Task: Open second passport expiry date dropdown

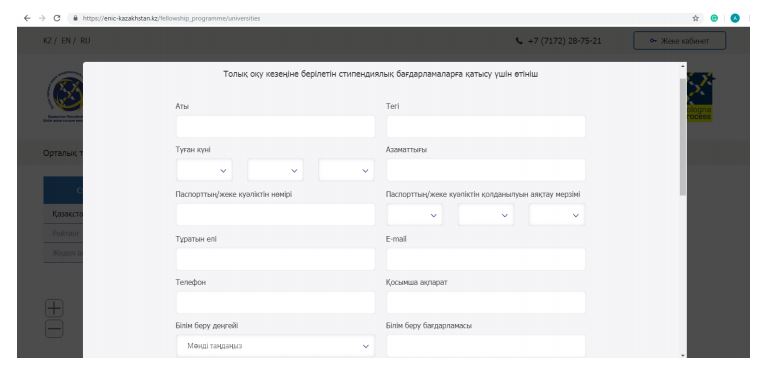Action: click(486, 214)
